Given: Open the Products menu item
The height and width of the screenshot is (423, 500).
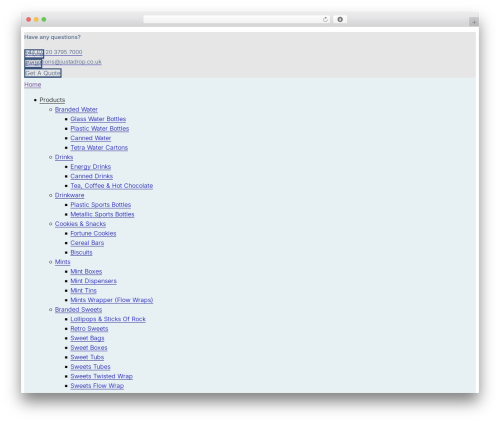Looking at the screenshot, I should 52,100.
